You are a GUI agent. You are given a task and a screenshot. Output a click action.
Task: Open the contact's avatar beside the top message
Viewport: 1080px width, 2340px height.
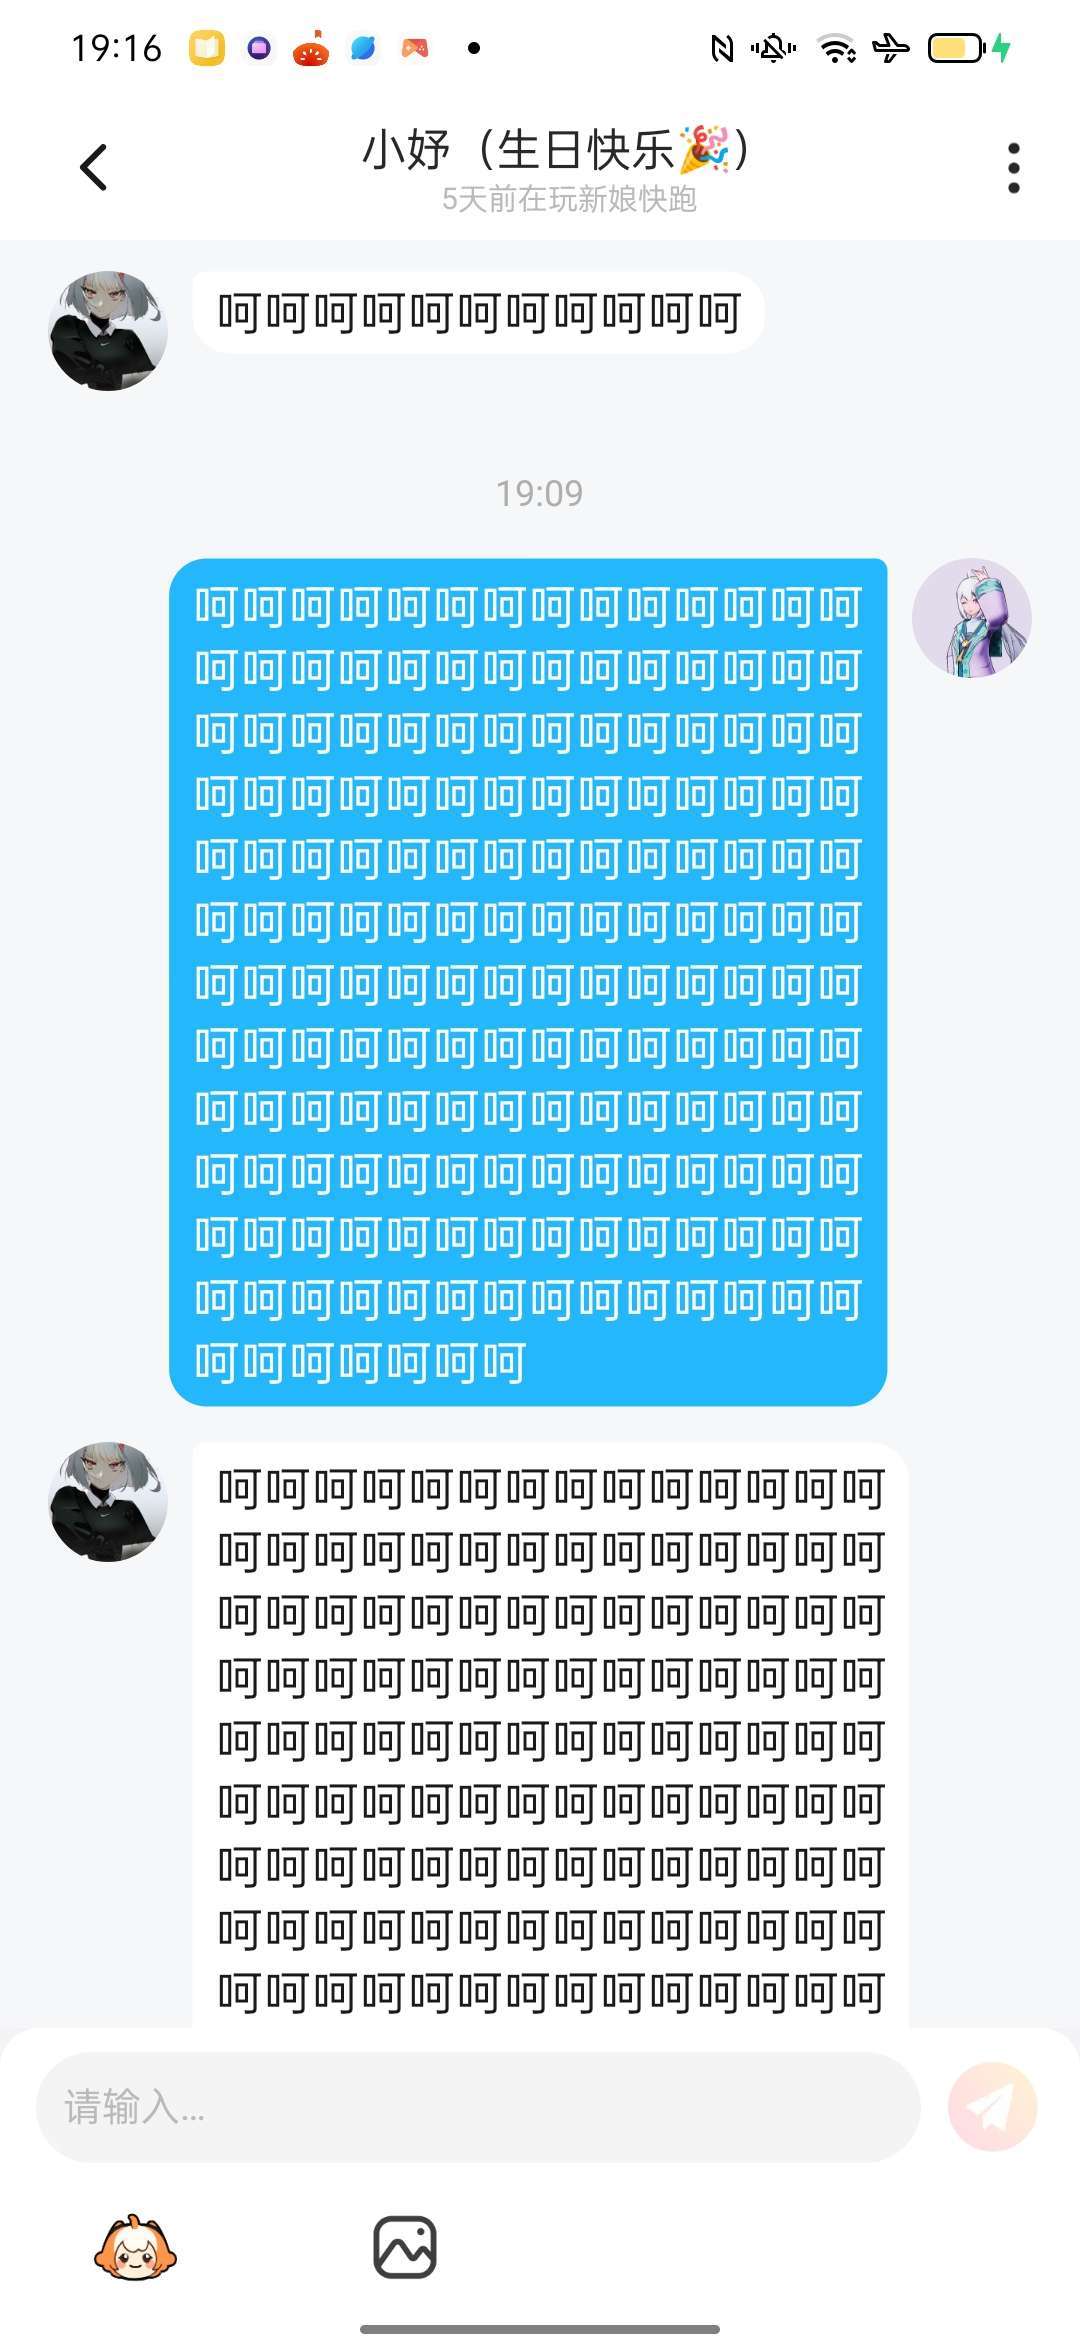click(x=108, y=331)
